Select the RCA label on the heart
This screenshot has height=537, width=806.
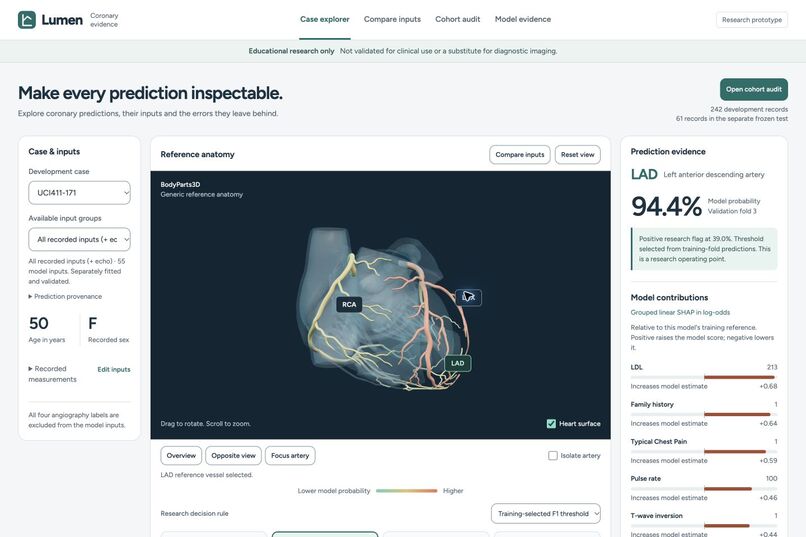click(x=349, y=305)
